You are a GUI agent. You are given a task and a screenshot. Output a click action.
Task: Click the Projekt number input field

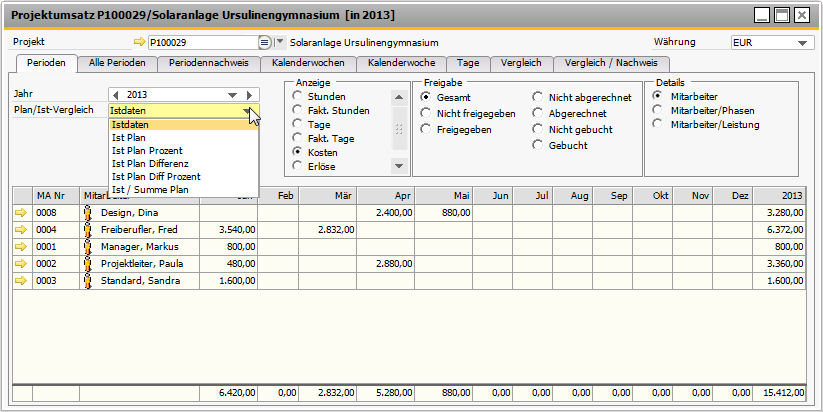point(202,43)
